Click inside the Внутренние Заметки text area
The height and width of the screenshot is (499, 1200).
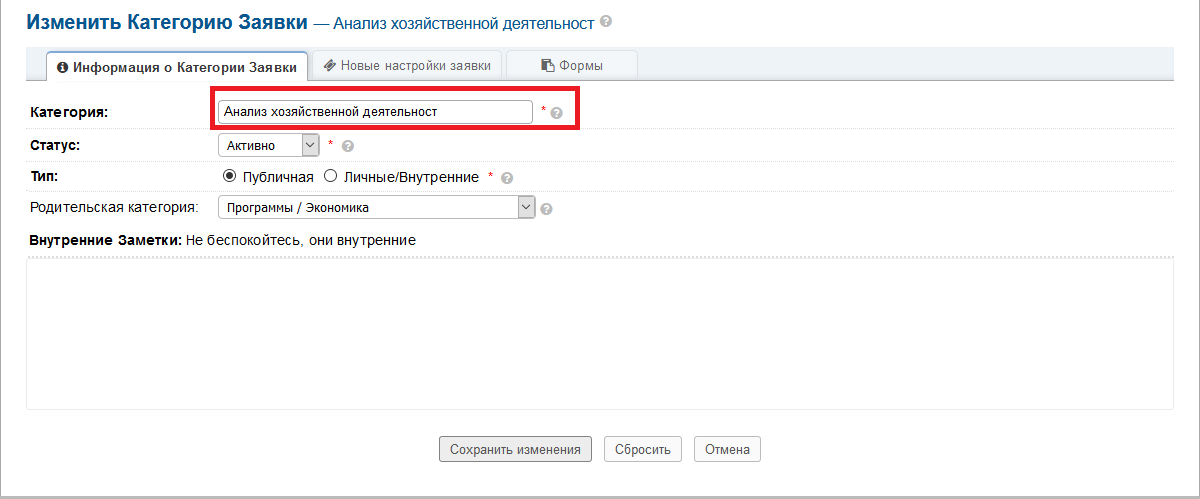599,333
